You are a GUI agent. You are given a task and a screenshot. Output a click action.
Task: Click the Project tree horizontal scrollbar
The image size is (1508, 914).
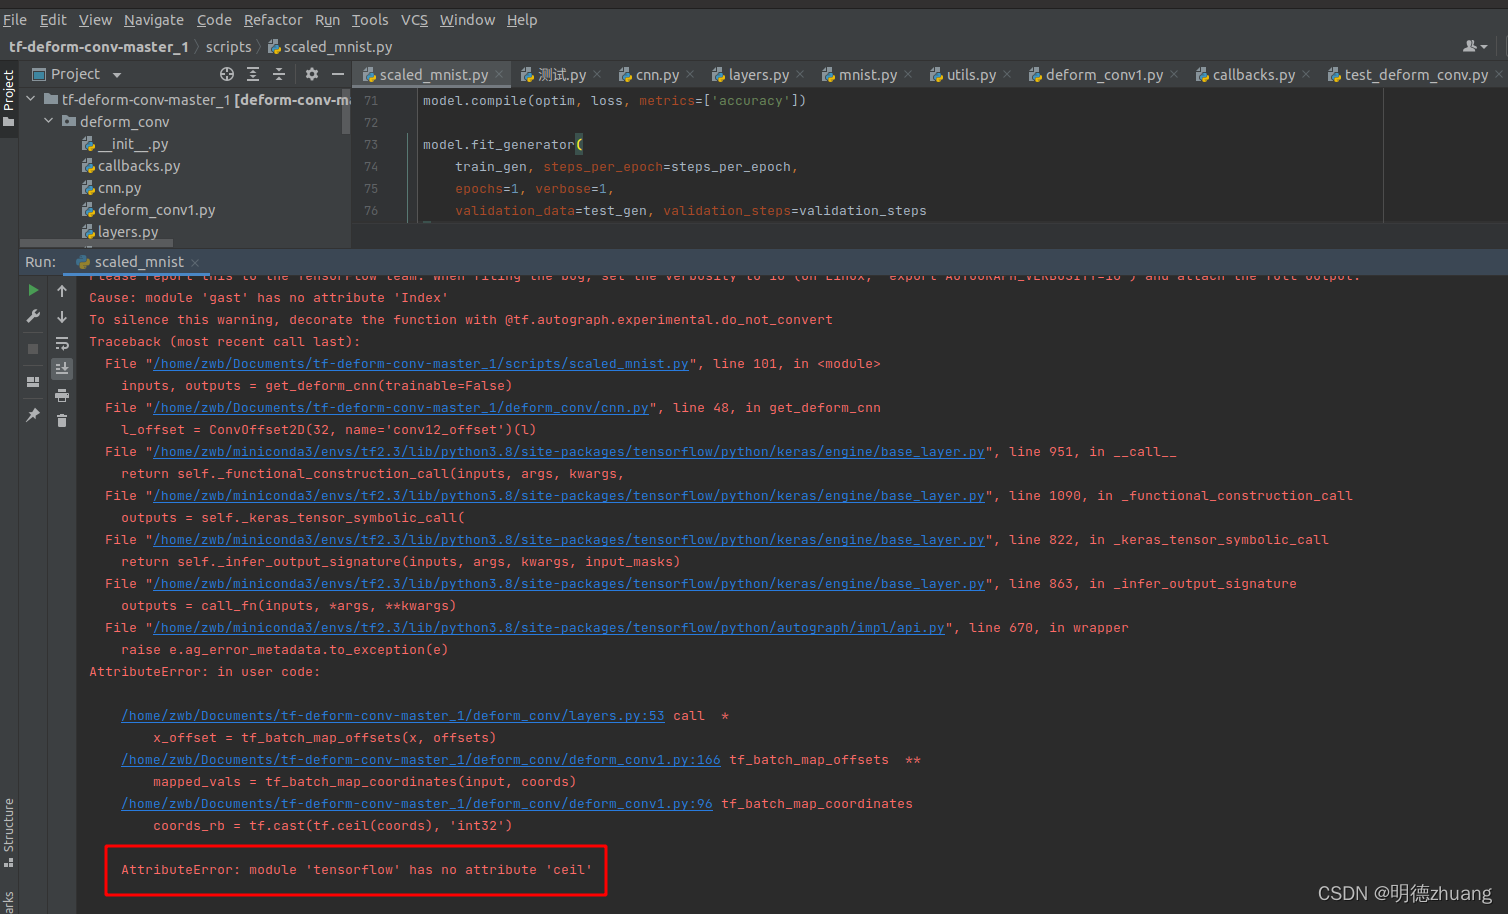click(96, 242)
